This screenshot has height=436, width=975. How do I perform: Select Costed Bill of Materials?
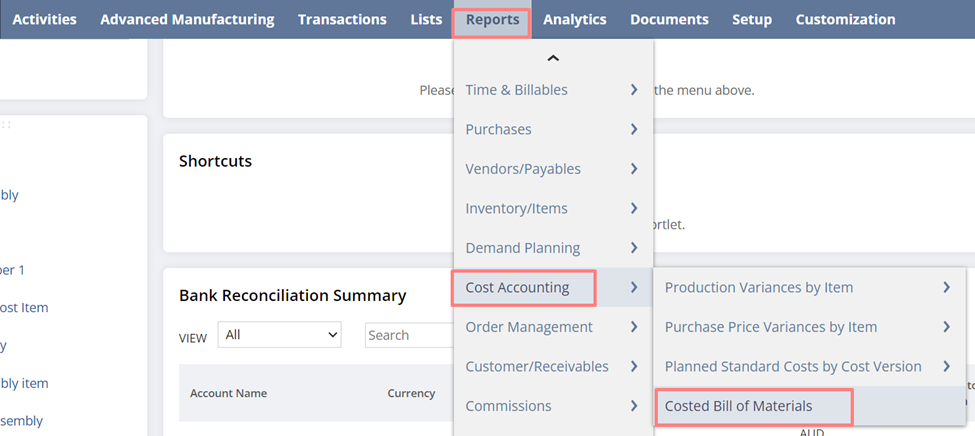[738, 406]
